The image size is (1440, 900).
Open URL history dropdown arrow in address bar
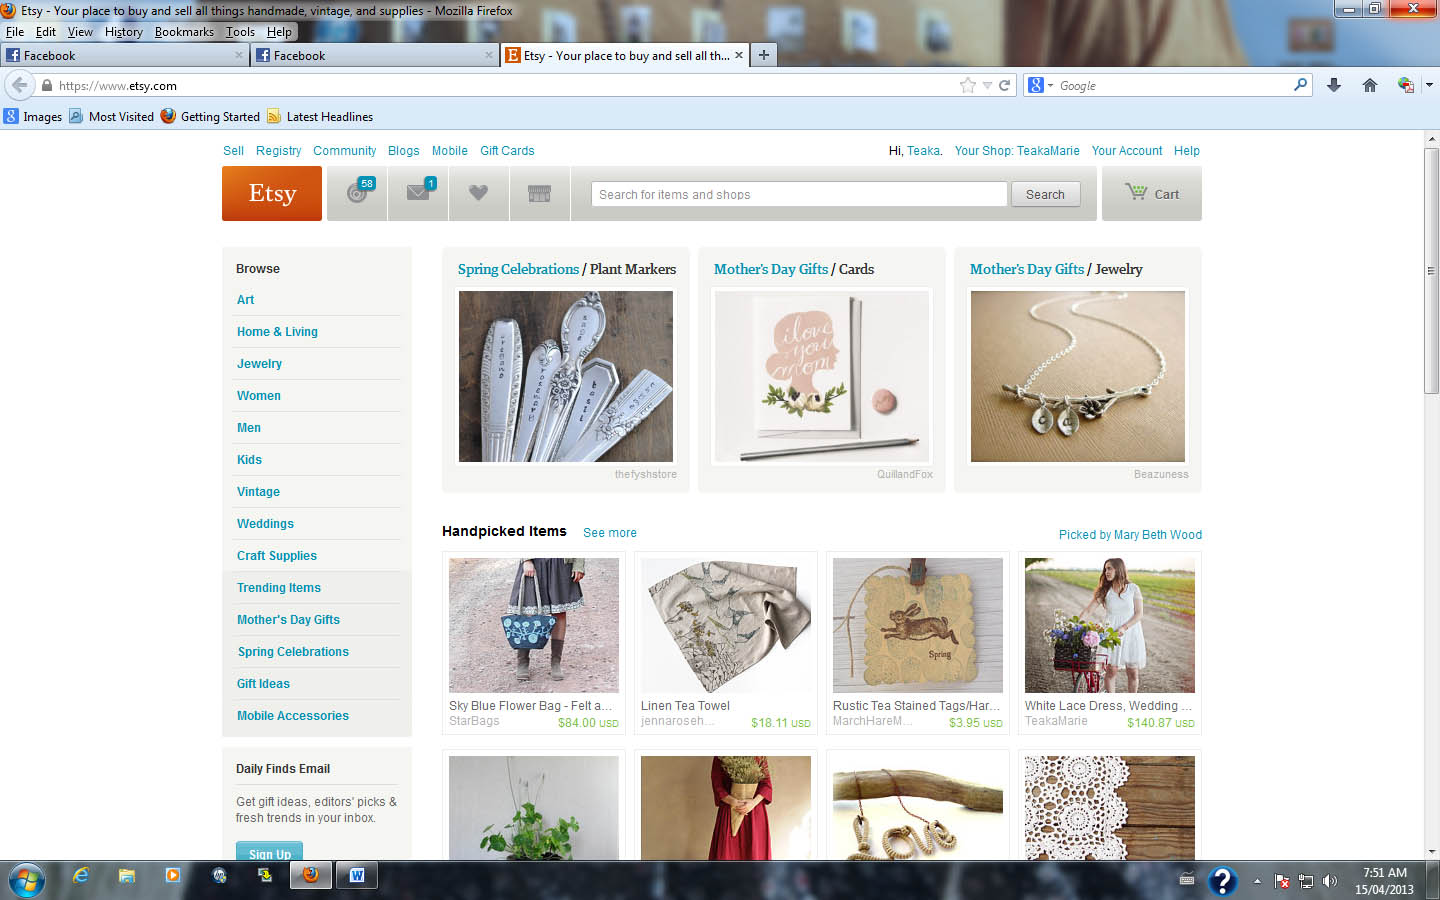(x=987, y=85)
